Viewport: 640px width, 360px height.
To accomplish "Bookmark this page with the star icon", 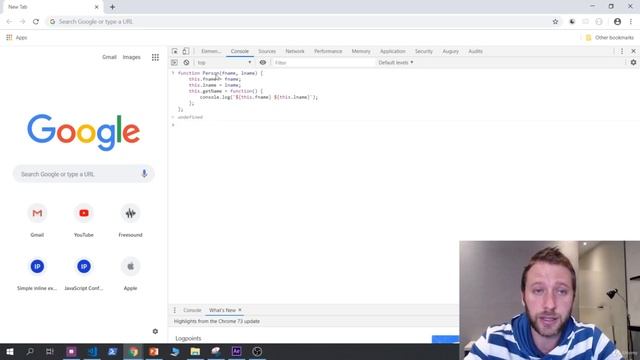I will (555, 22).
